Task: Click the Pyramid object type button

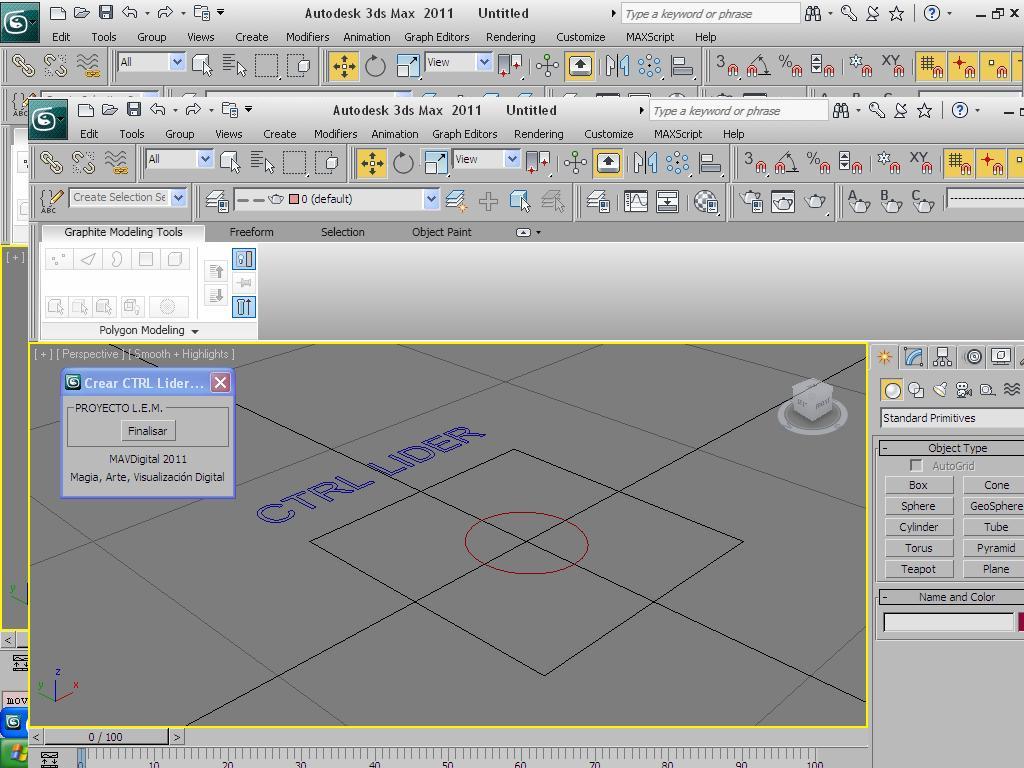Action: (x=995, y=548)
